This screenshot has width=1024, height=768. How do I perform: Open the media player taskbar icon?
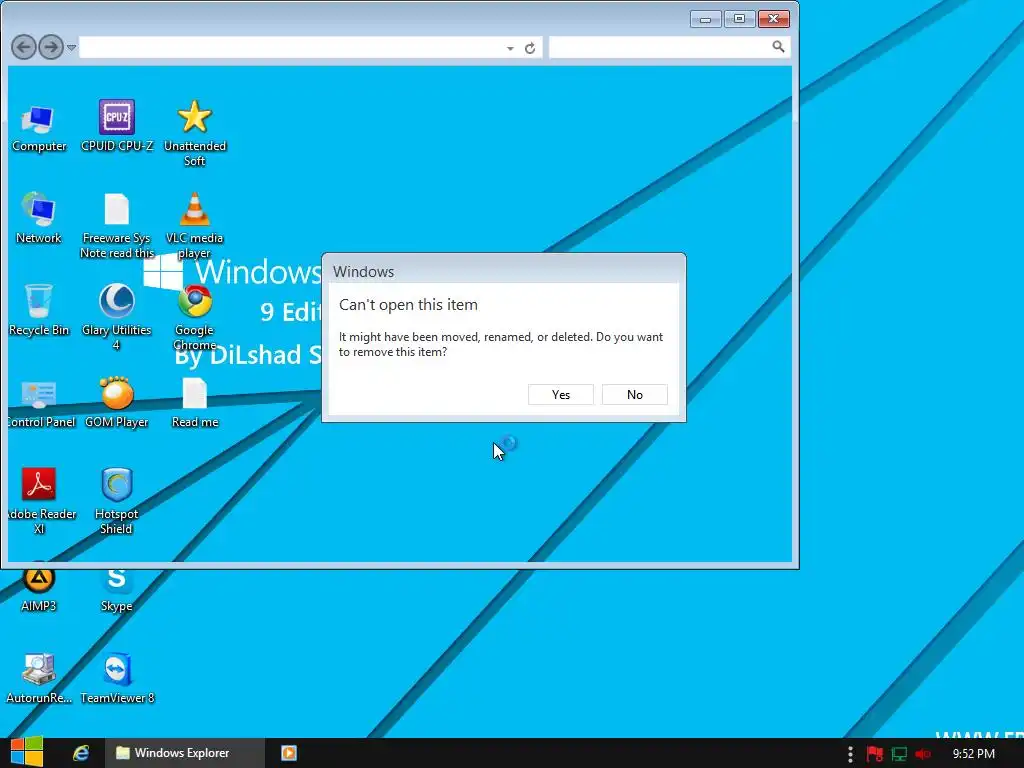[x=289, y=753]
